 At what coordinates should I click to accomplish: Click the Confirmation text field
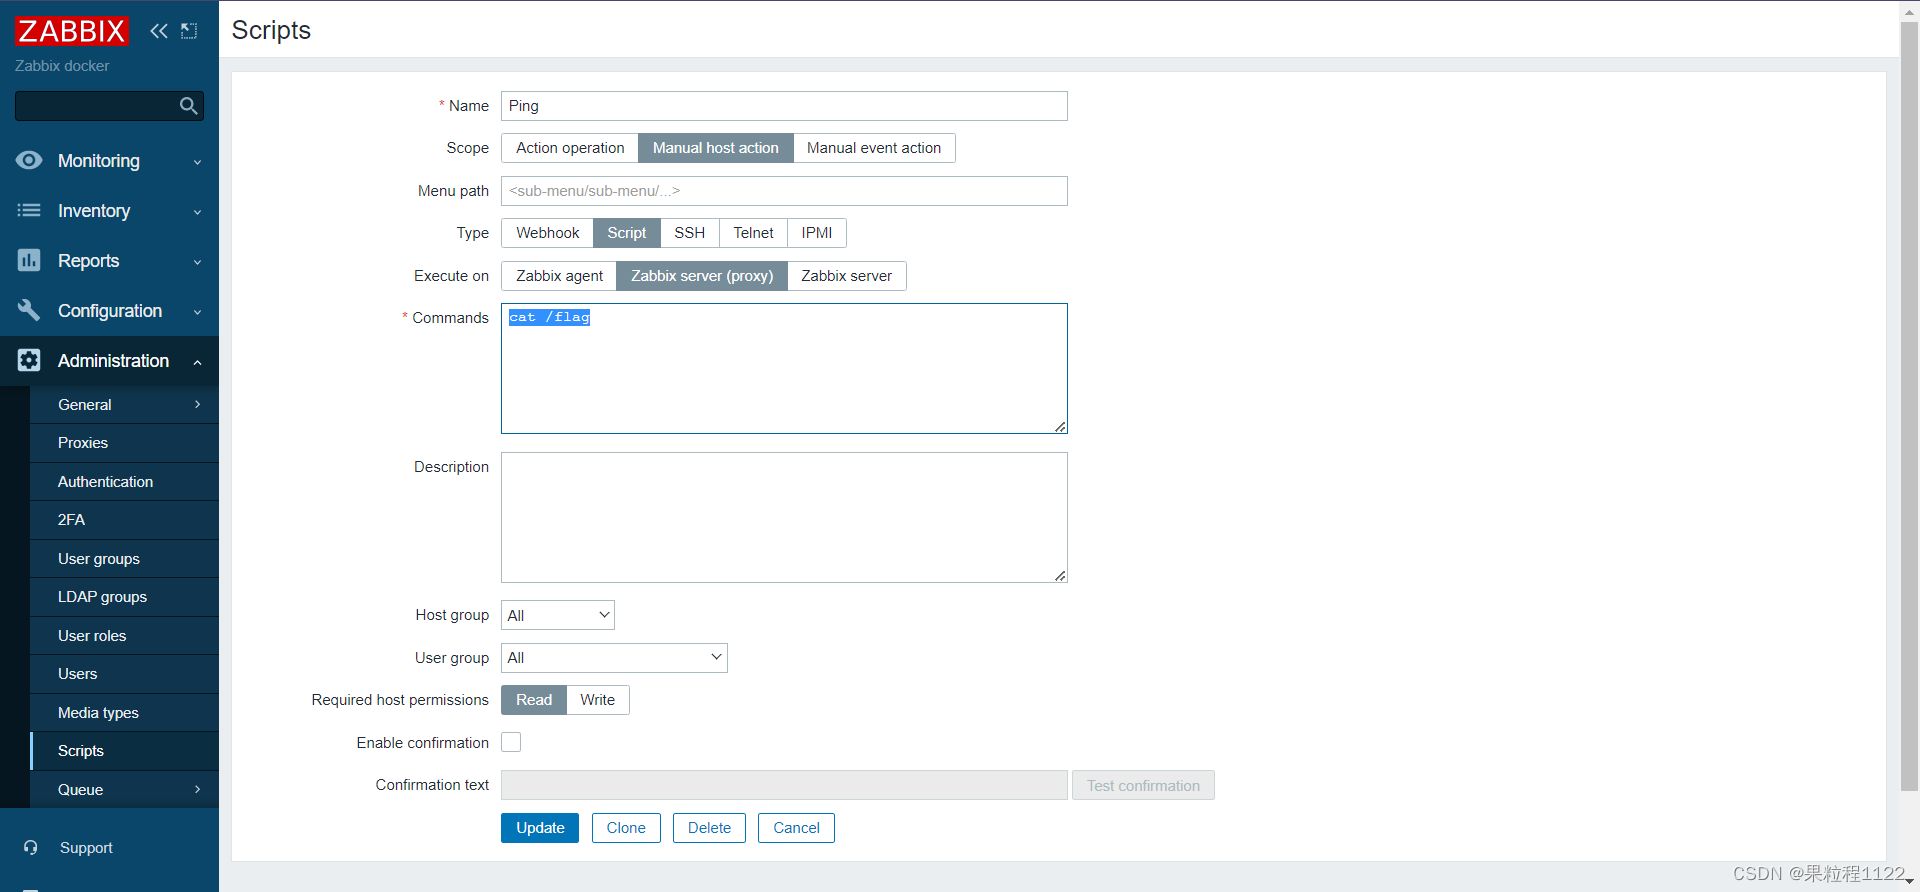coord(784,785)
